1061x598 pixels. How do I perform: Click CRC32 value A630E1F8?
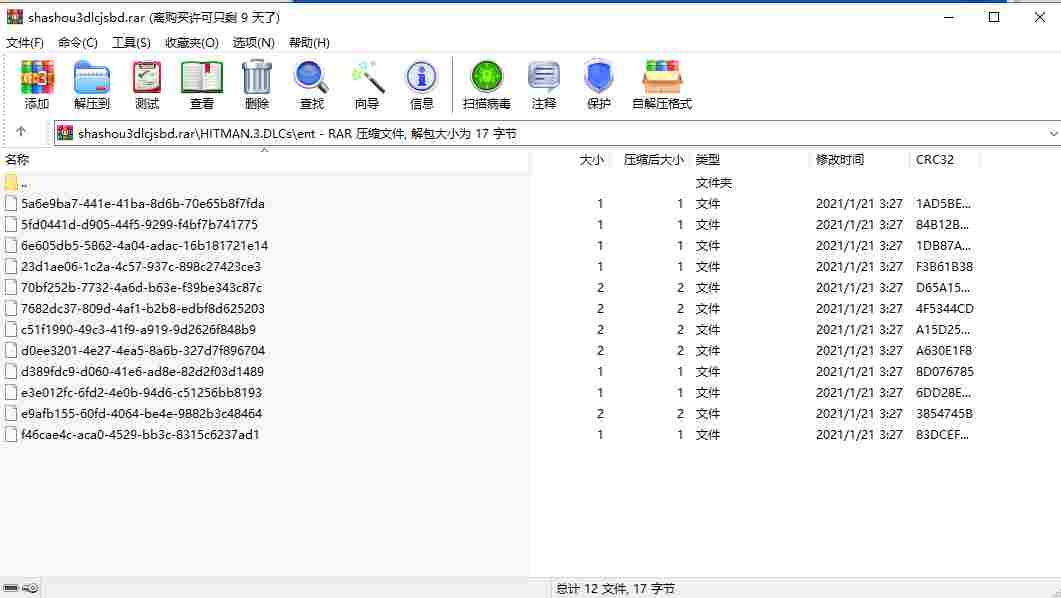click(x=943, y=350)
